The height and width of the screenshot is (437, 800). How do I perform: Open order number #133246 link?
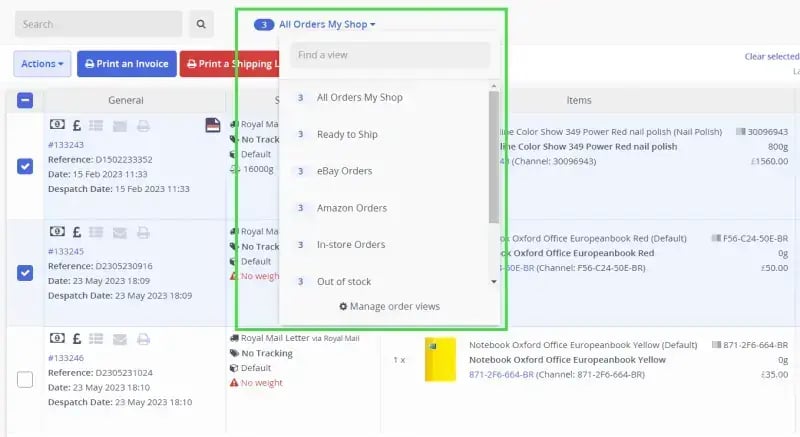(x=66, y=358)
